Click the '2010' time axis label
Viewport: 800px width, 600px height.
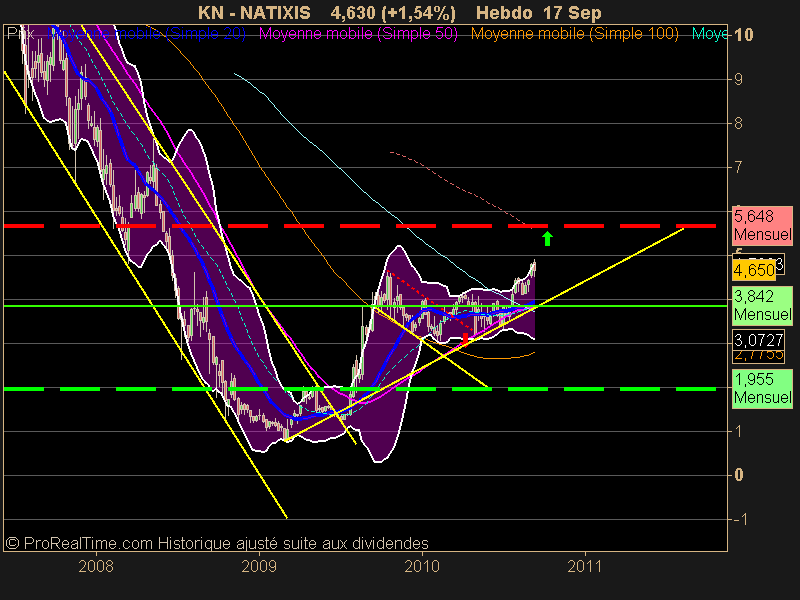pyautogui.click(x=422, y=566)
